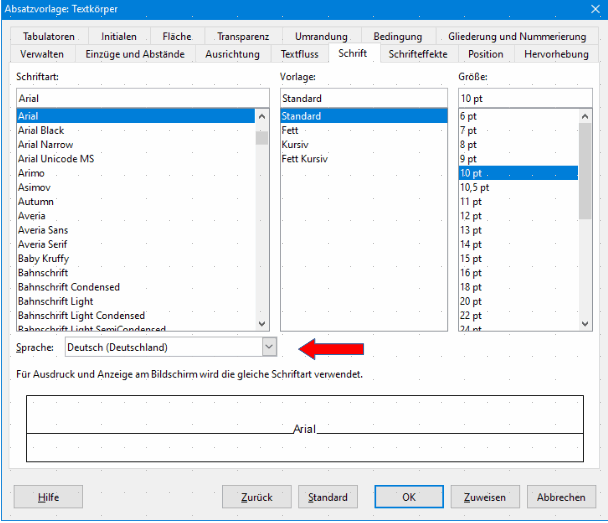Close the Absatzvorlage dialog with X
608x523 pixels.
(596, 9)
